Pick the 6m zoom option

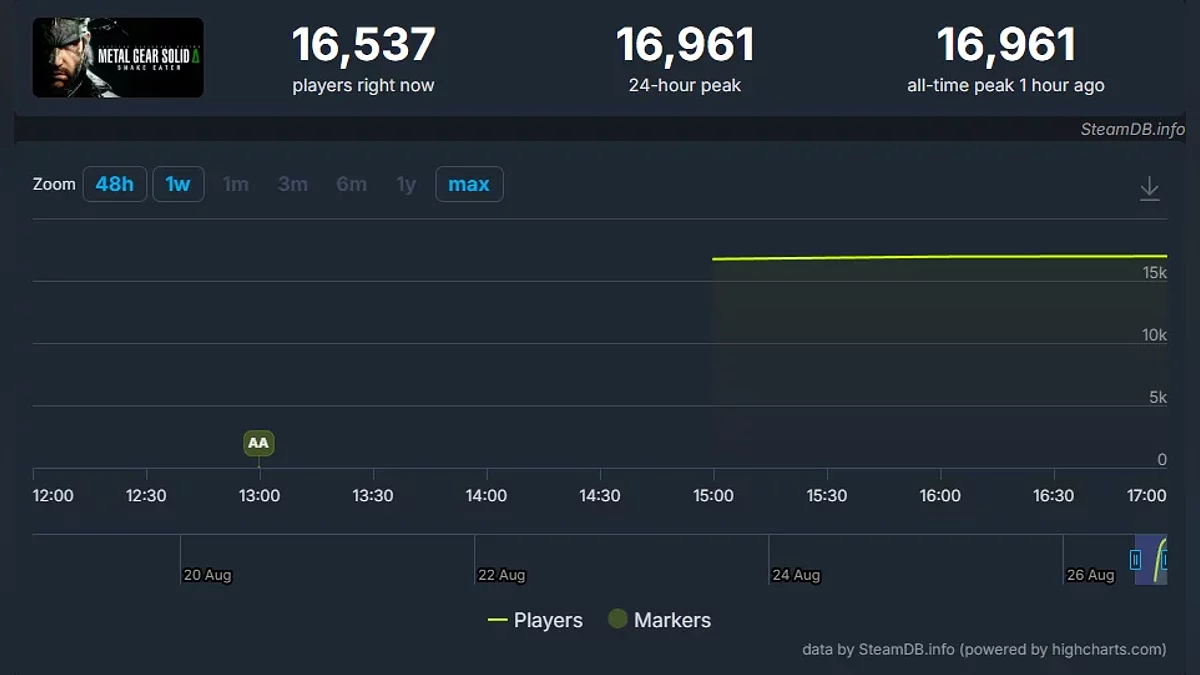351,184
